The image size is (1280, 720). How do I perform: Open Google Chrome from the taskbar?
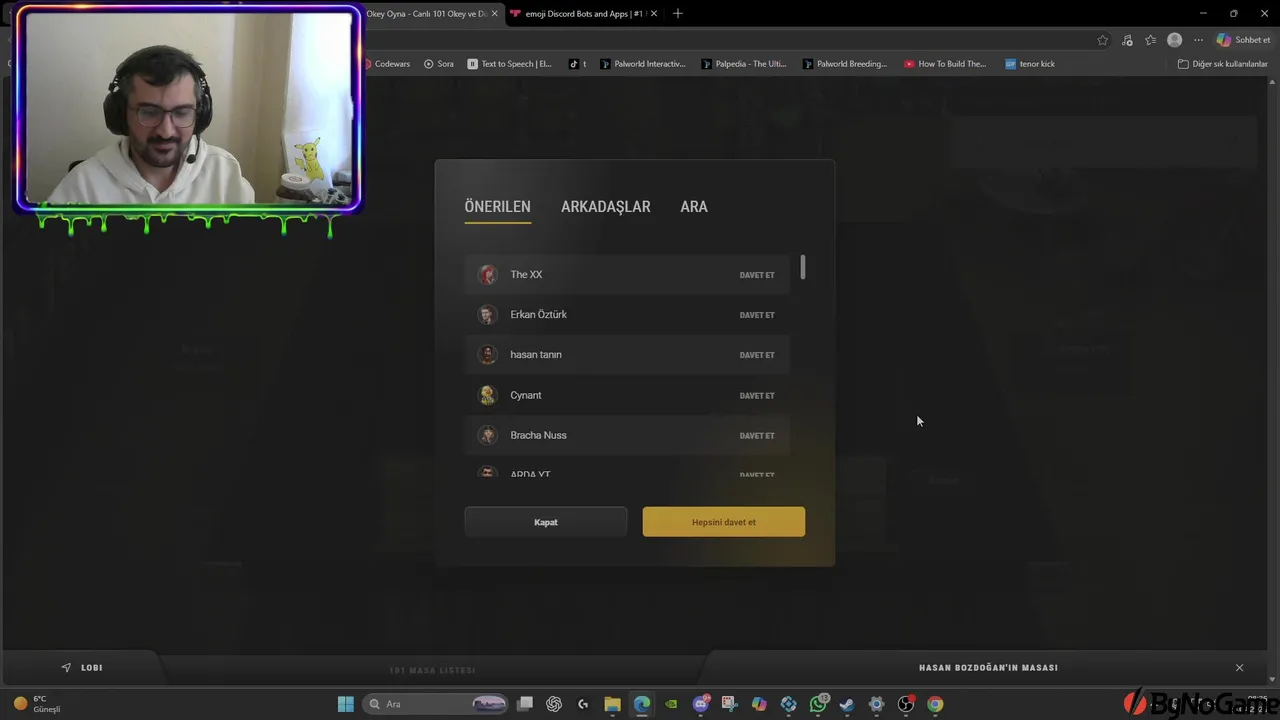pos(935,704)
